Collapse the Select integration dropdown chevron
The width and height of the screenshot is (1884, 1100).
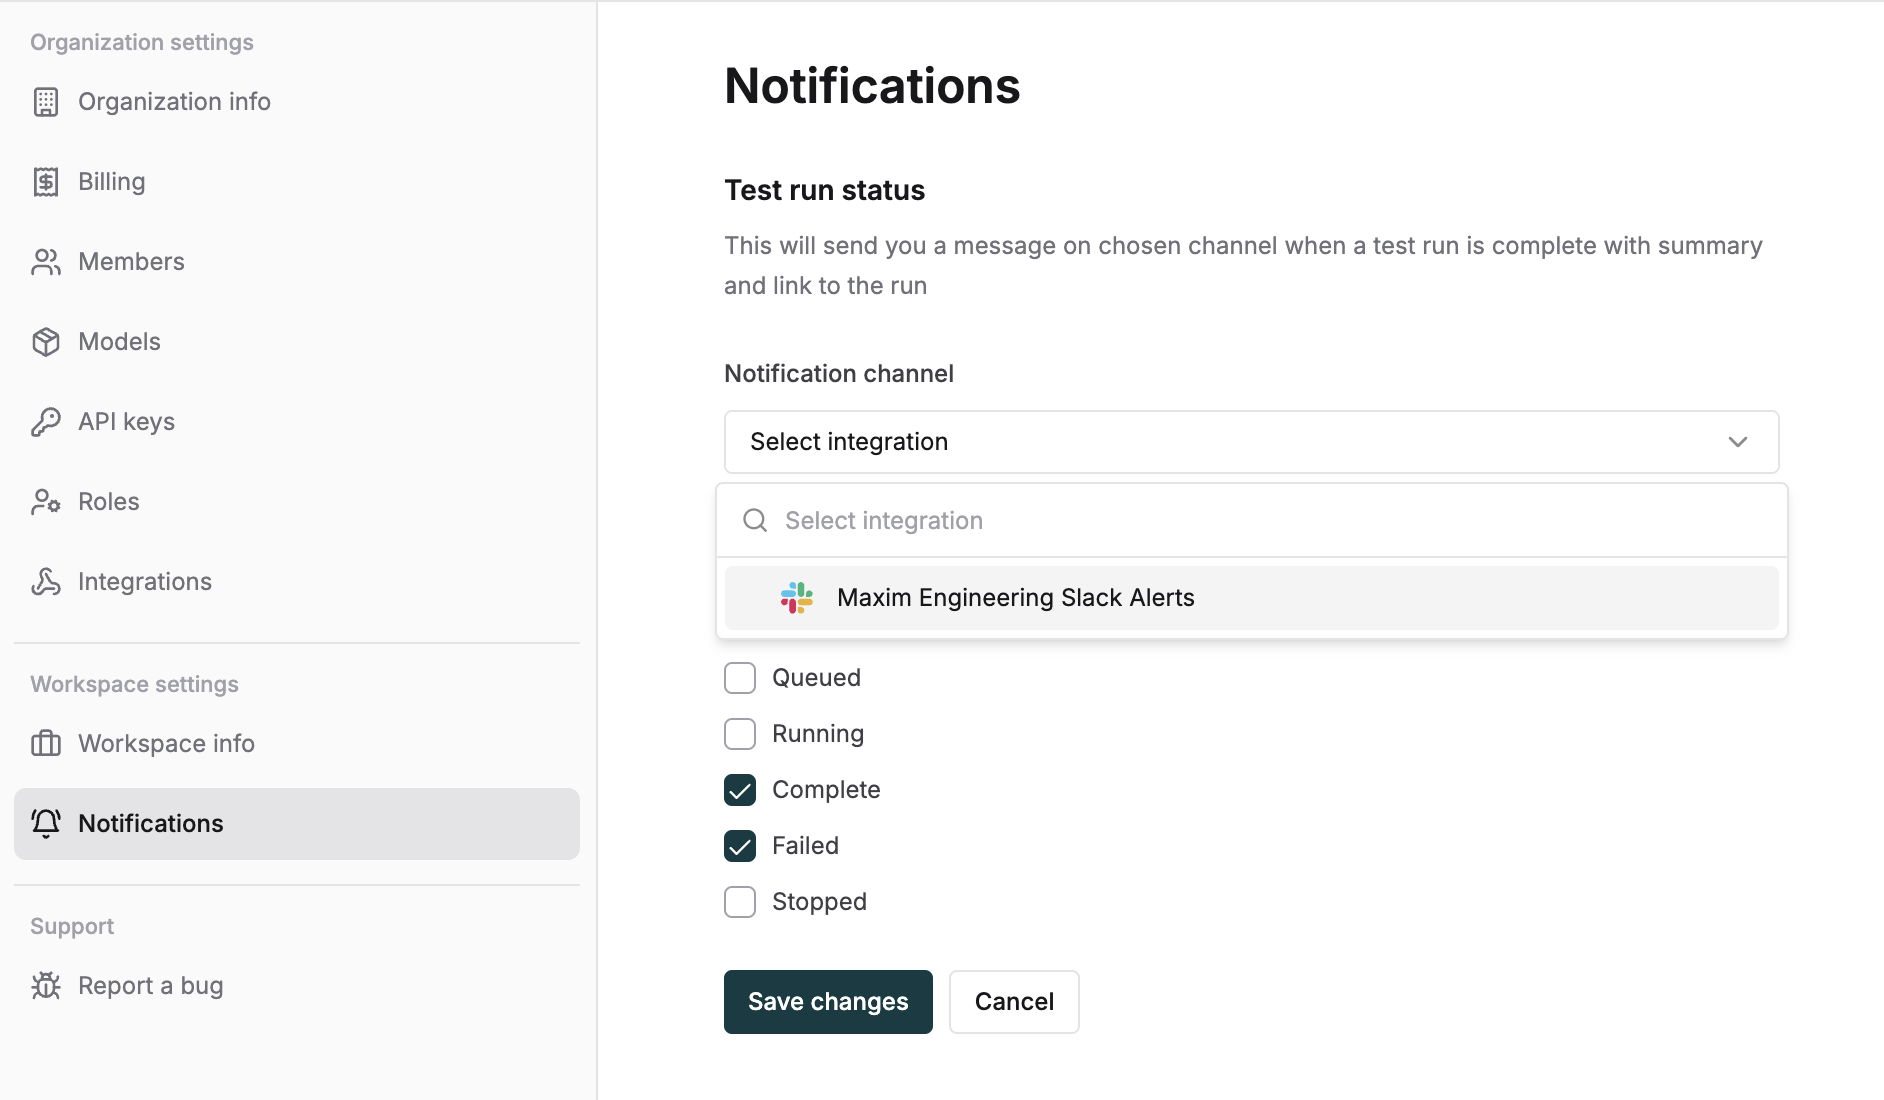[1738, 442]
